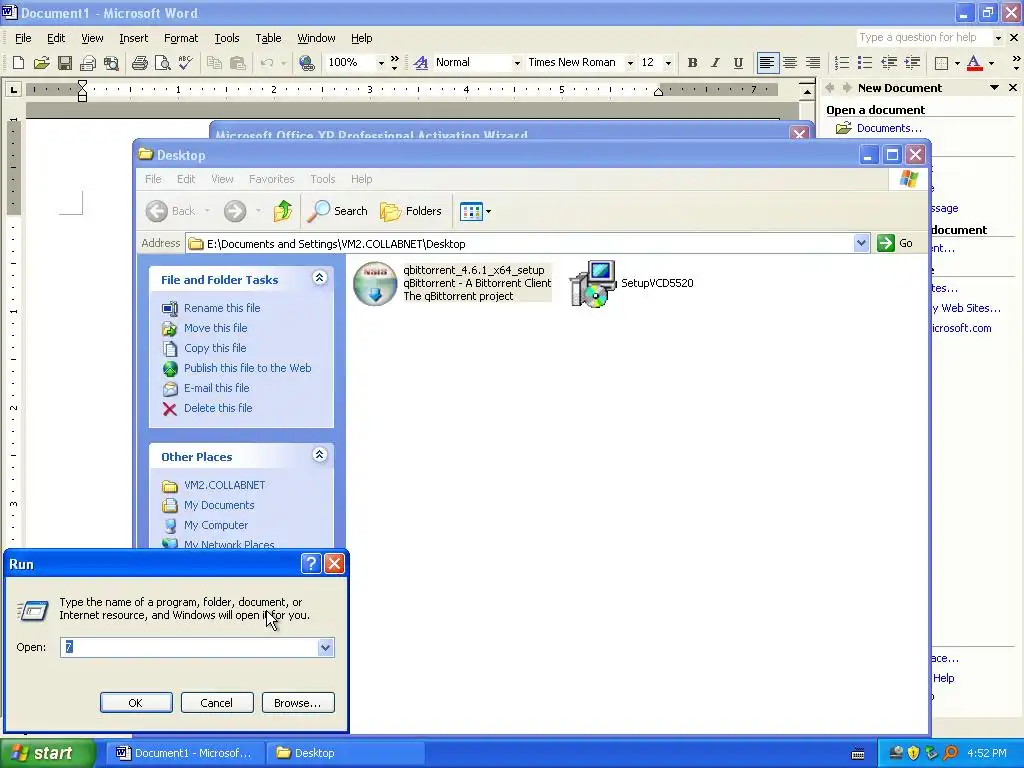Apply the red font color A button
Screen dimensions: 1024x768
[974, 63]
